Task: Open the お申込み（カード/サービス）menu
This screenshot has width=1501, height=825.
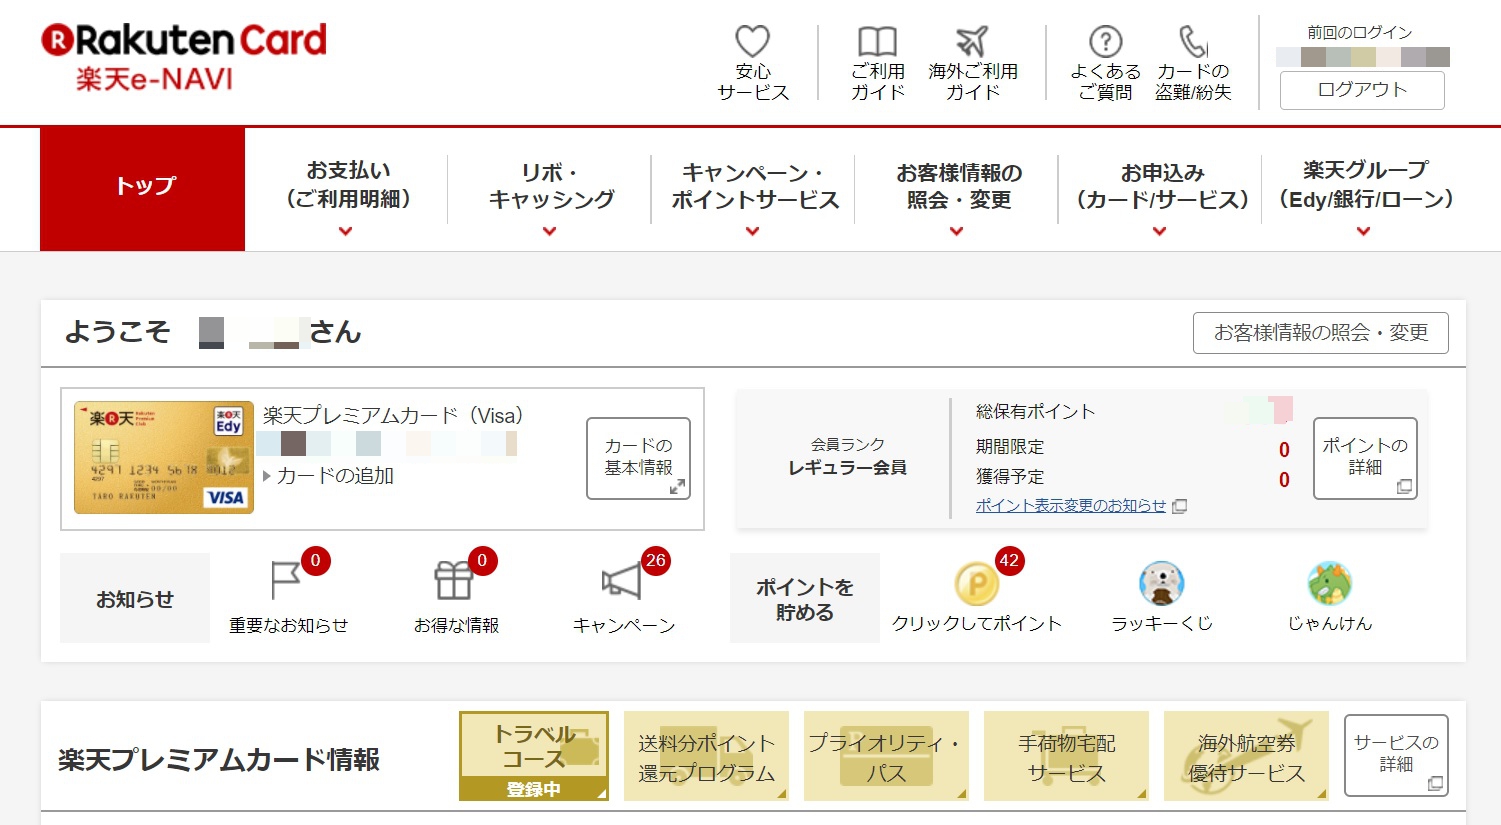Action: tap(1162, 186)
